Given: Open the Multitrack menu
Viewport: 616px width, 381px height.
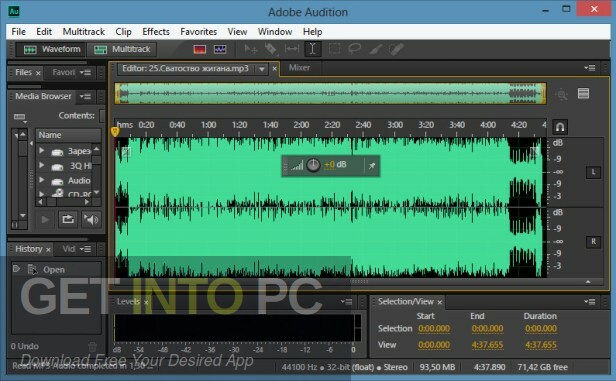Looking at the screenshot, I should click(x=84, y=32).
